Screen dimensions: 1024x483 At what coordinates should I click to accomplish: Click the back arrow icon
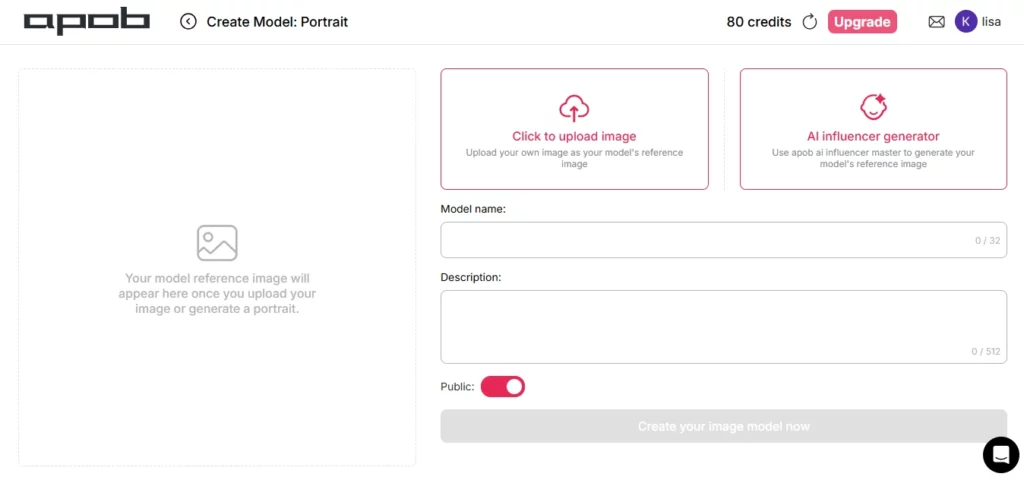[188, 21]
